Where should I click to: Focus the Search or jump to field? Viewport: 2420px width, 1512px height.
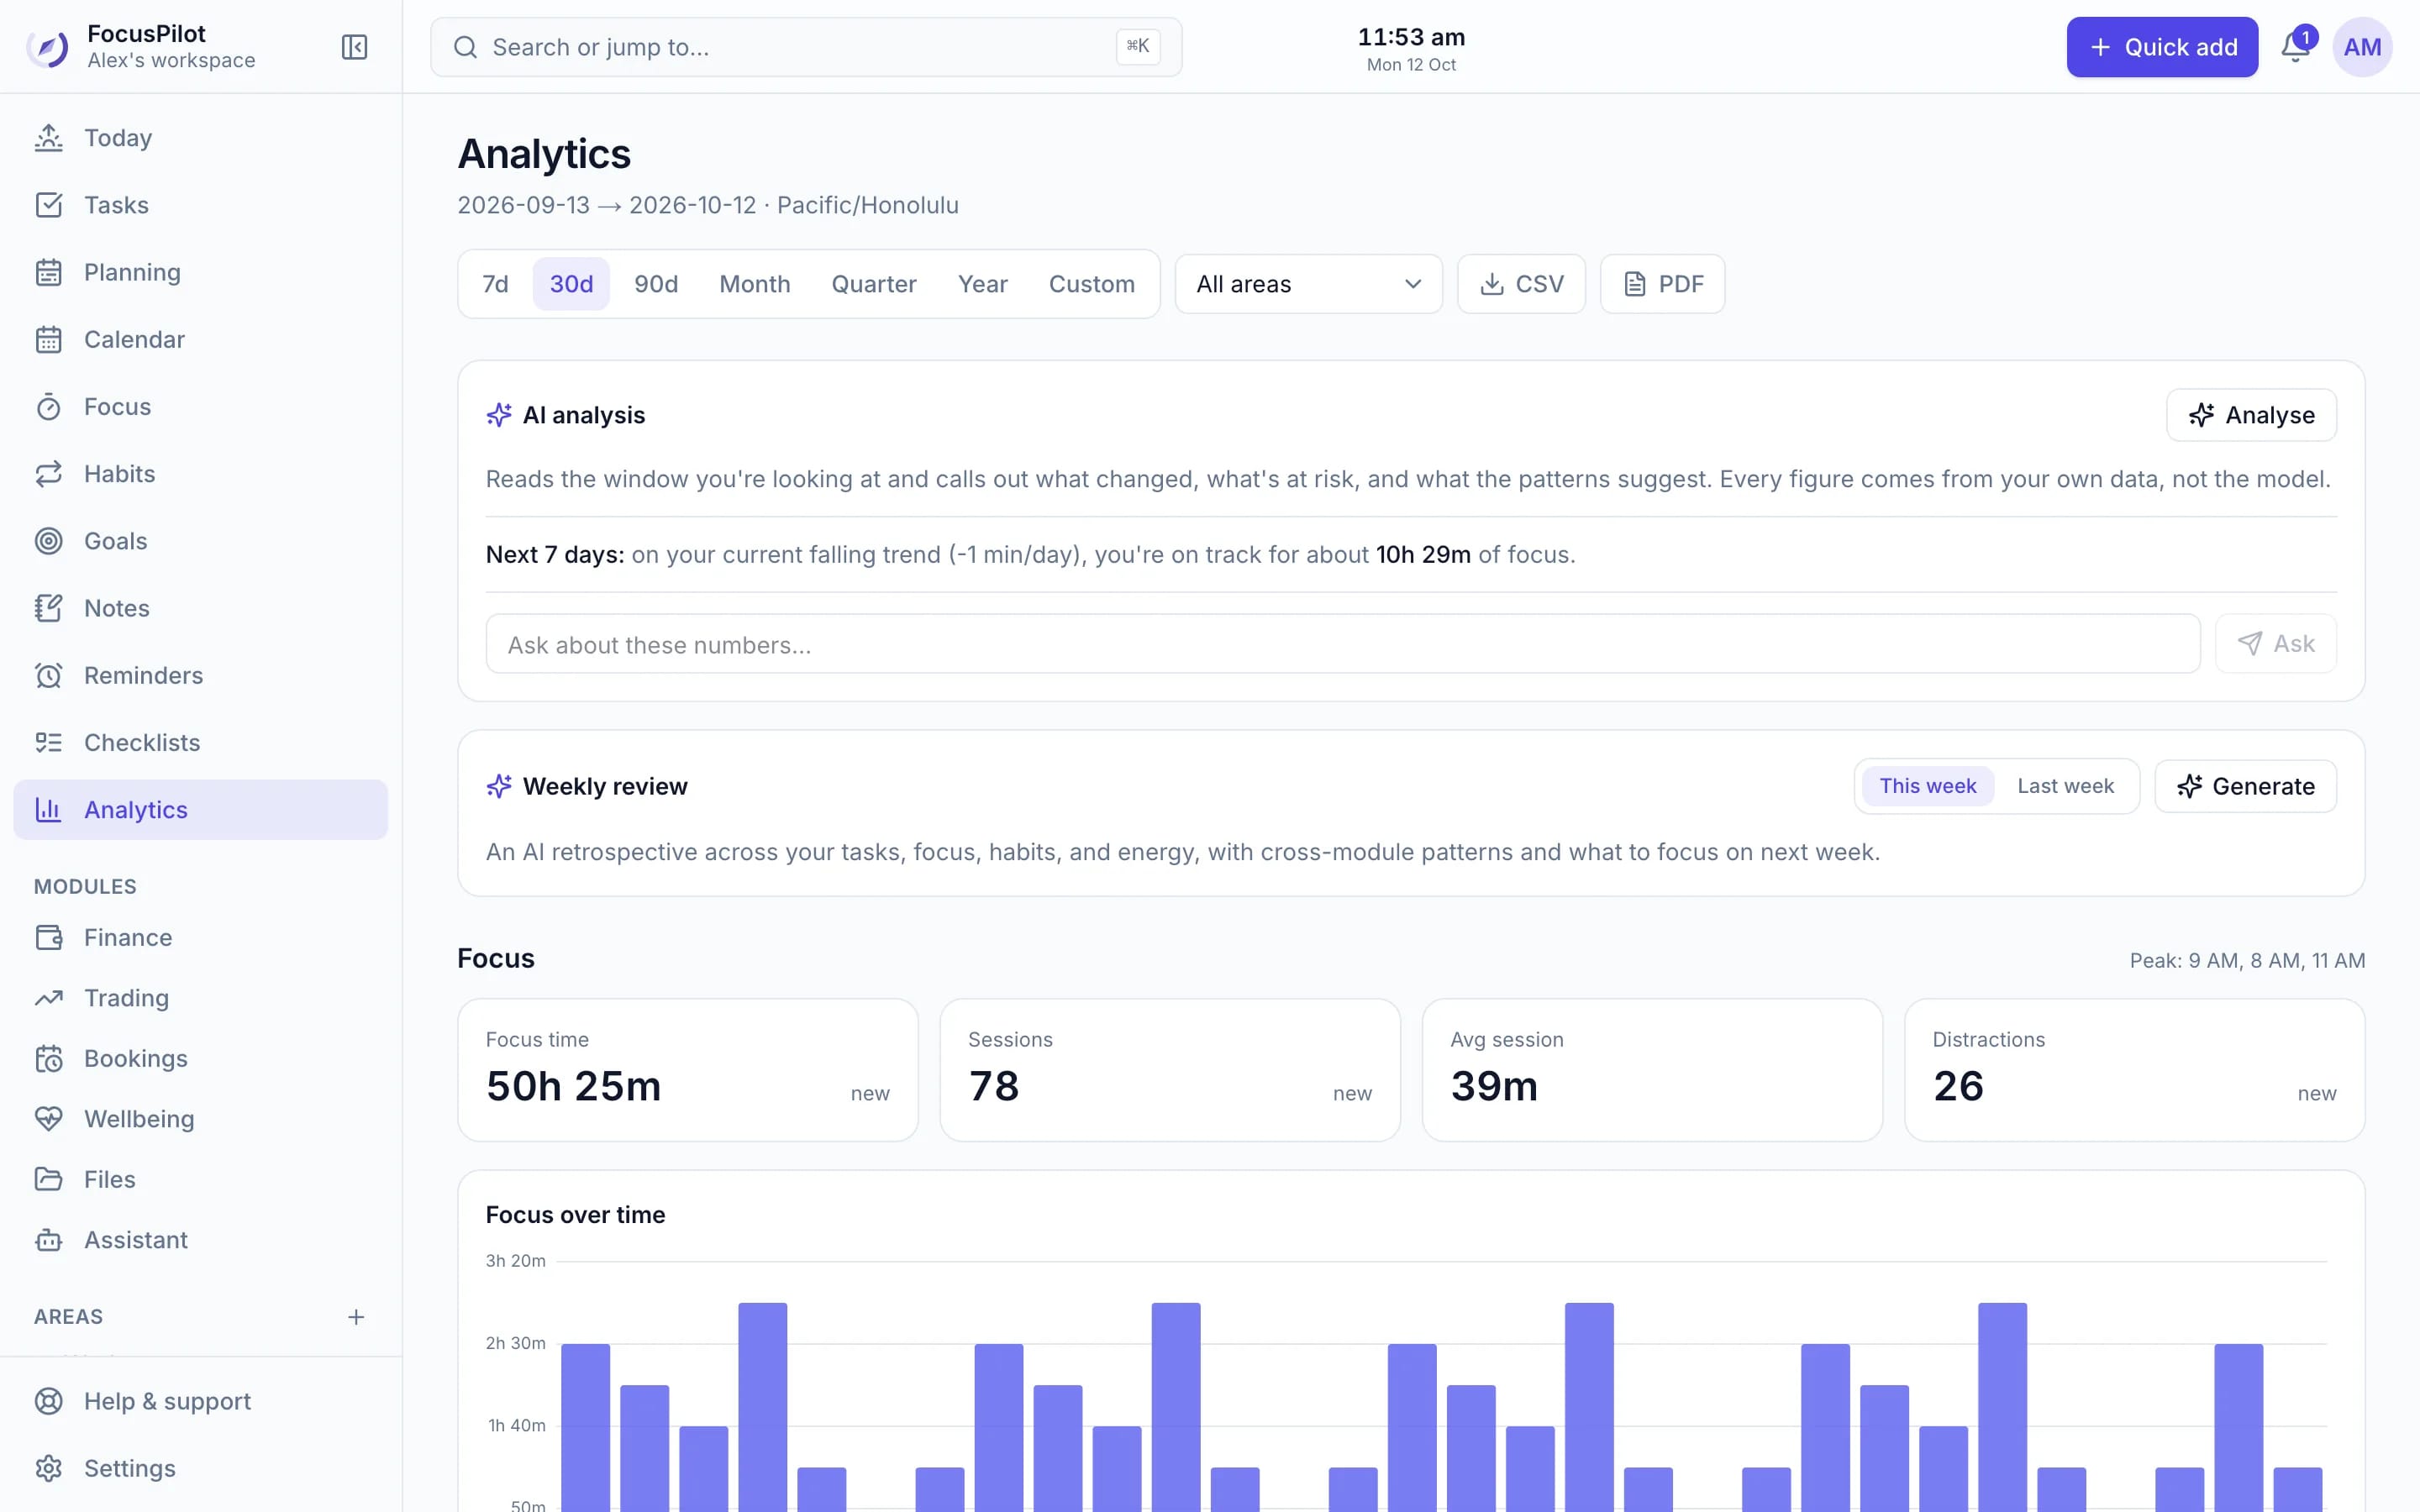coord(806,47)
